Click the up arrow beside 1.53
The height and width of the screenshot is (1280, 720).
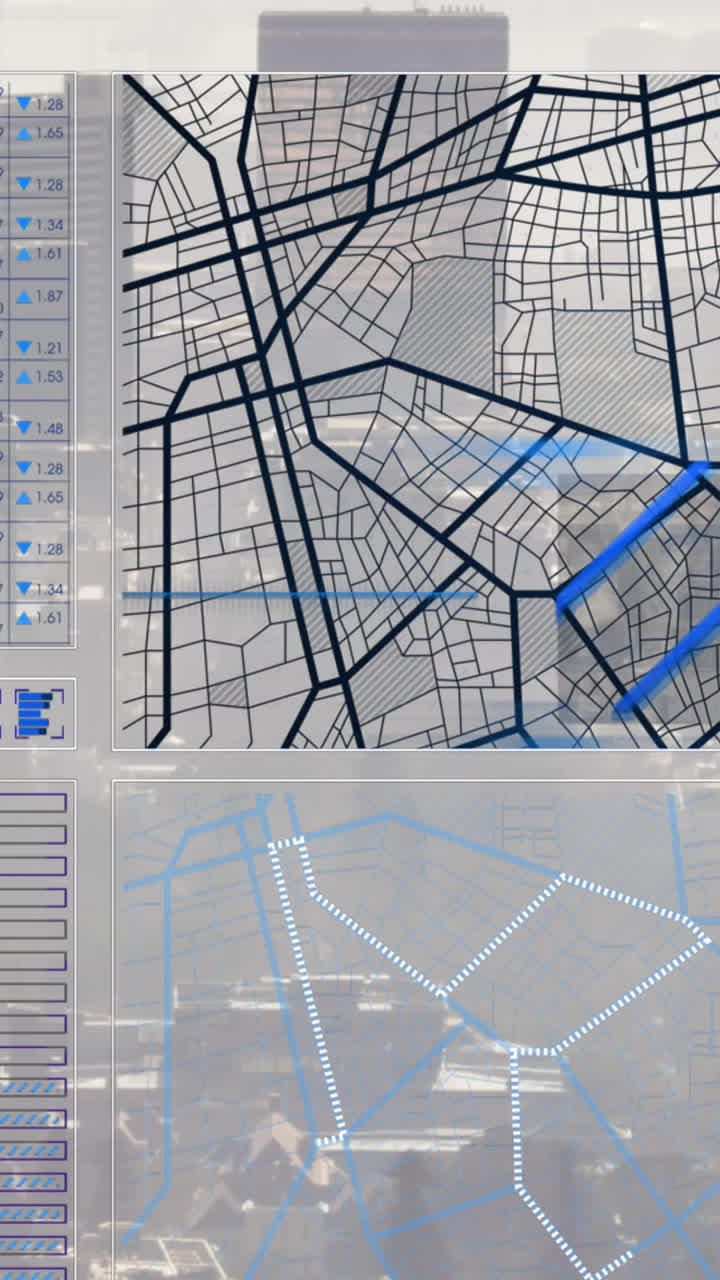(24, 377)
